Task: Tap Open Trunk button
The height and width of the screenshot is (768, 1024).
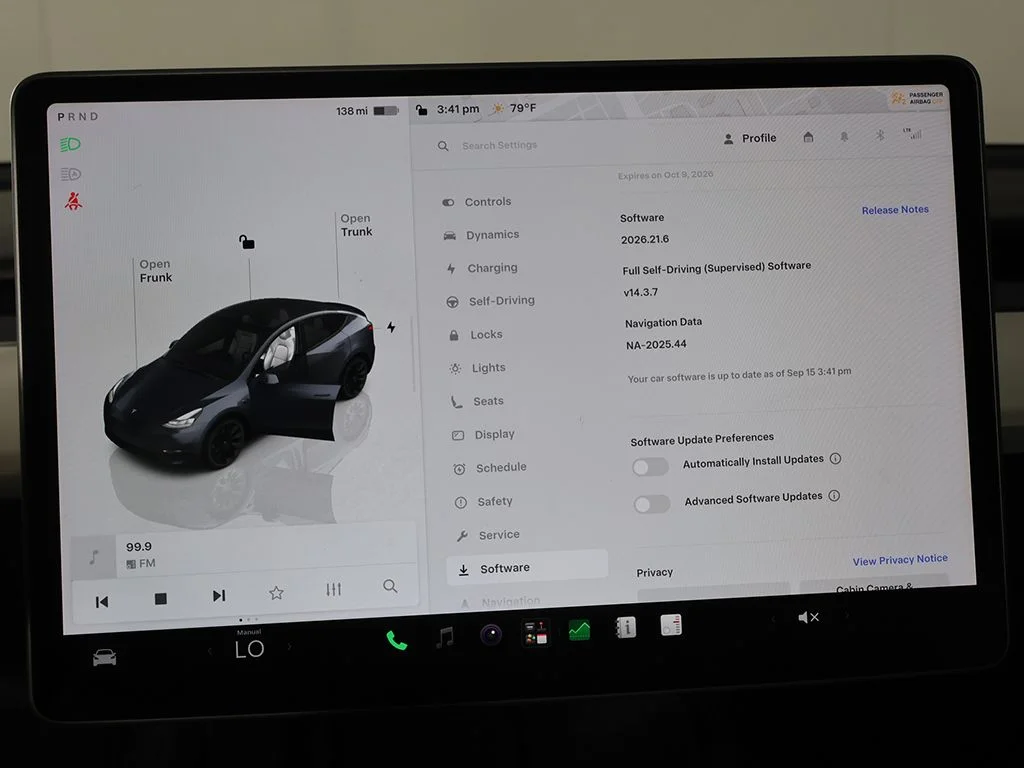Action: click(356, 225)
